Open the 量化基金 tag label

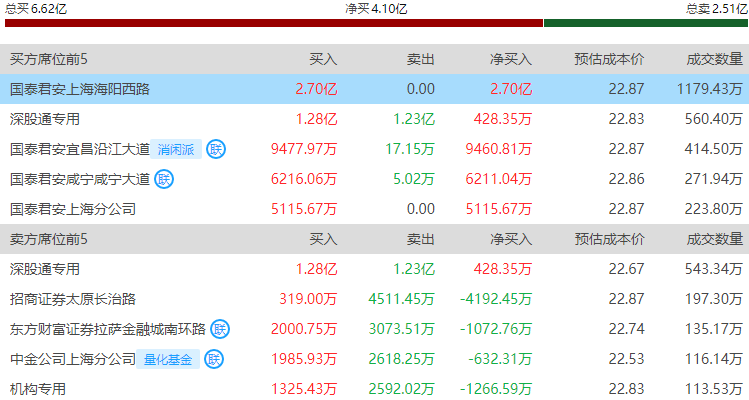pyautogui.click(x=168, y=359)
